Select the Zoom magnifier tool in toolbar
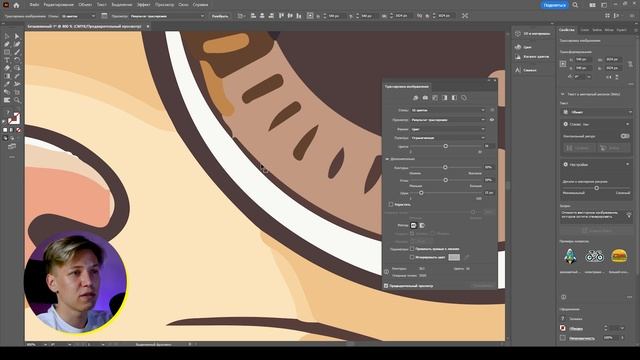 17,100
